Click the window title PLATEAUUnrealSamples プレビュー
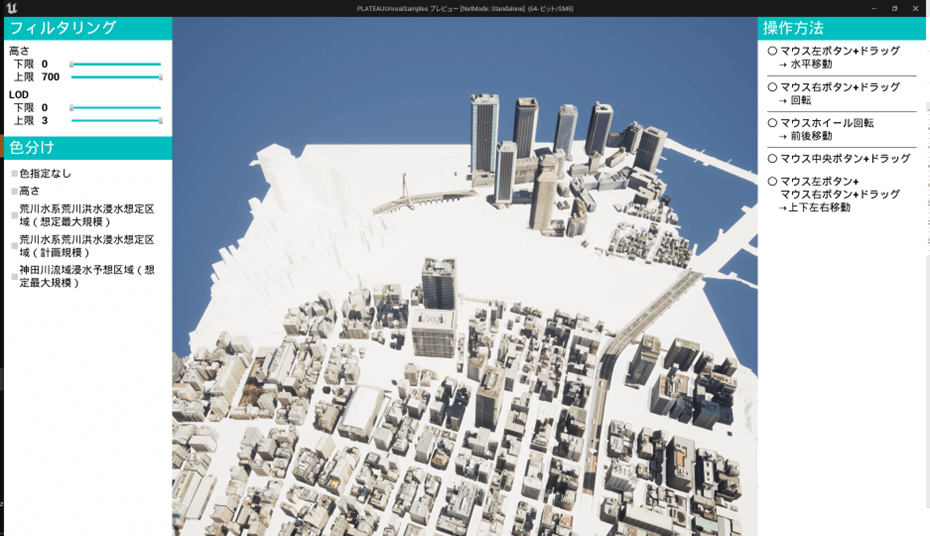The image size is (930, 536). pos(465,9)
